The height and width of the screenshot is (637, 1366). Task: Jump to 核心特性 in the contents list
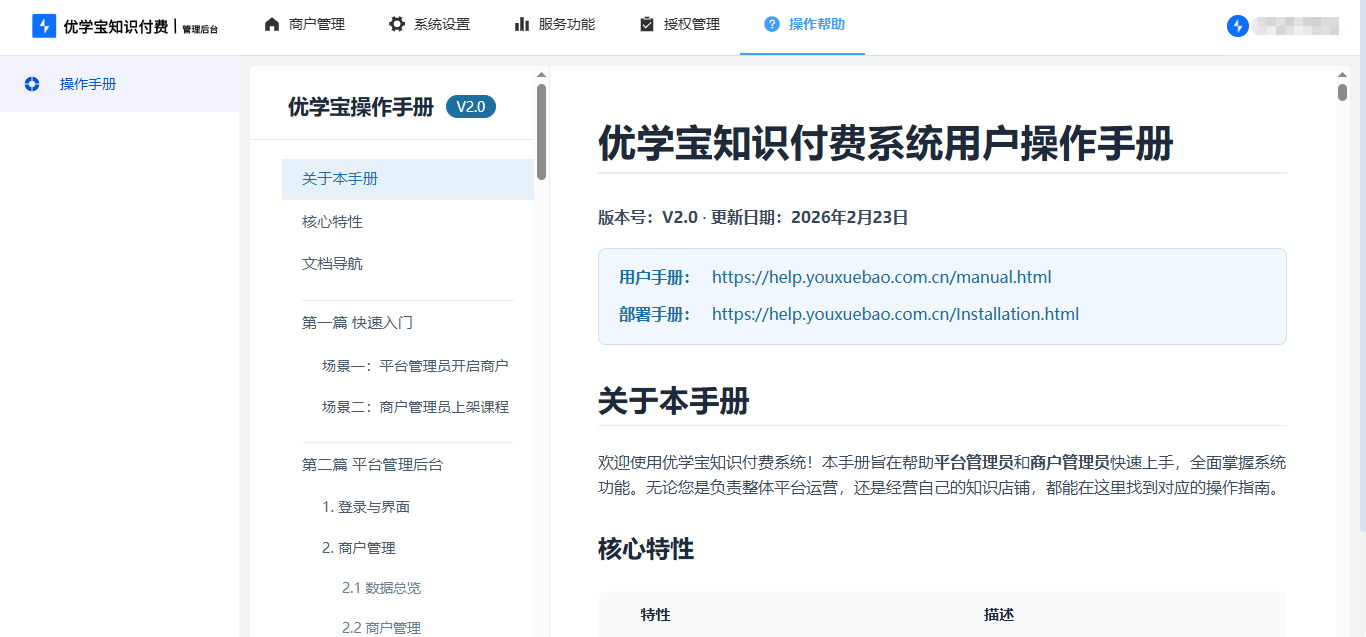pos(332,221)
